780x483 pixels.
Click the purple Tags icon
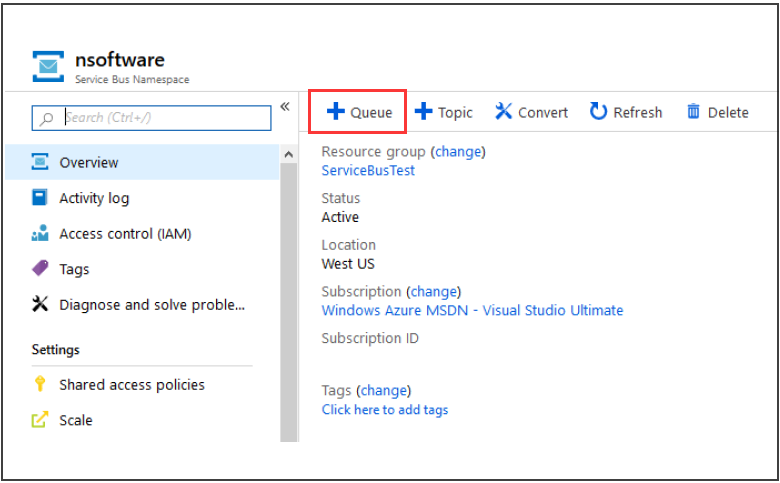pos(40,269)
